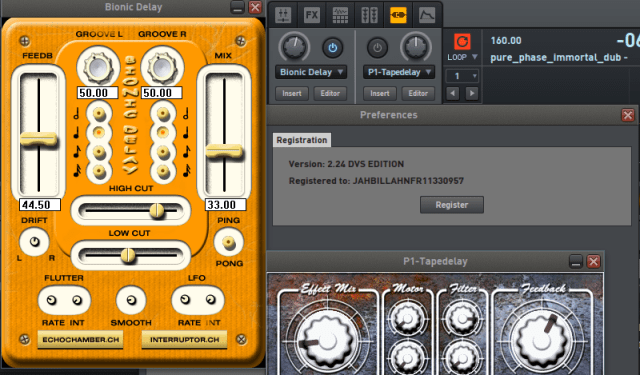Select eighth note on right delay channel
The image size is (640, 375).
tap(163, 152)
